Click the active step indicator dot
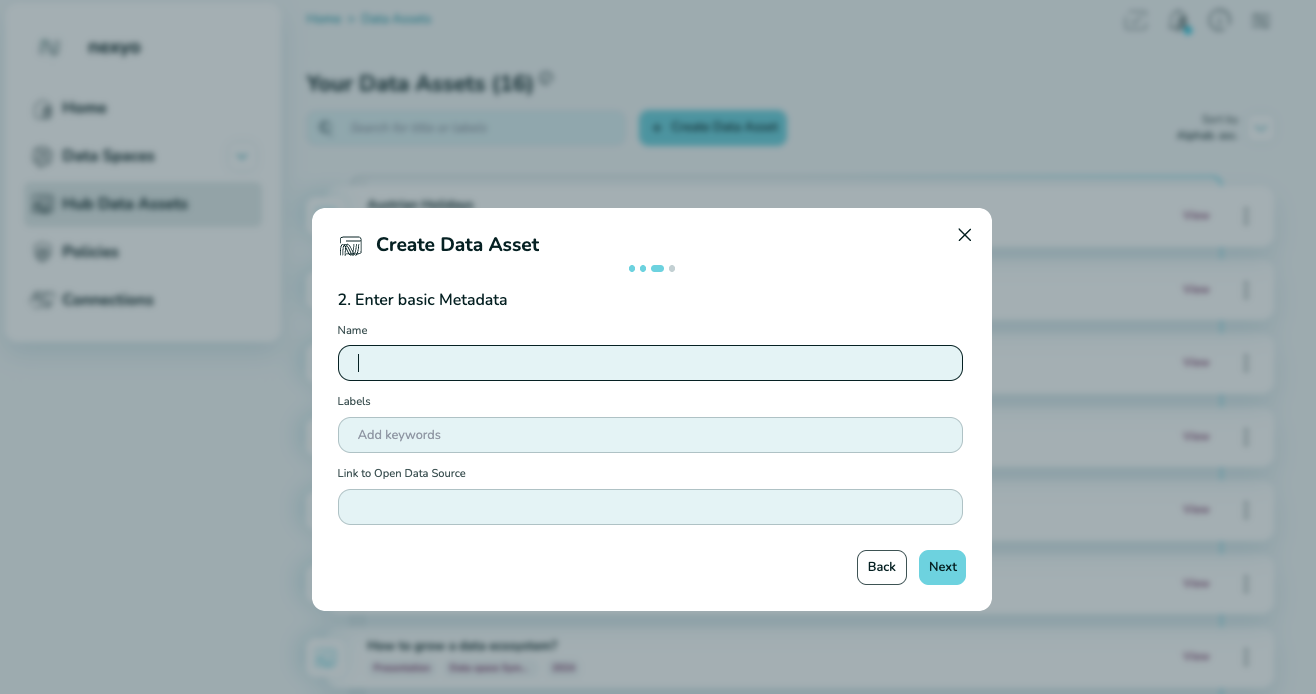The image size is (1316, 694). coord(657,268)
